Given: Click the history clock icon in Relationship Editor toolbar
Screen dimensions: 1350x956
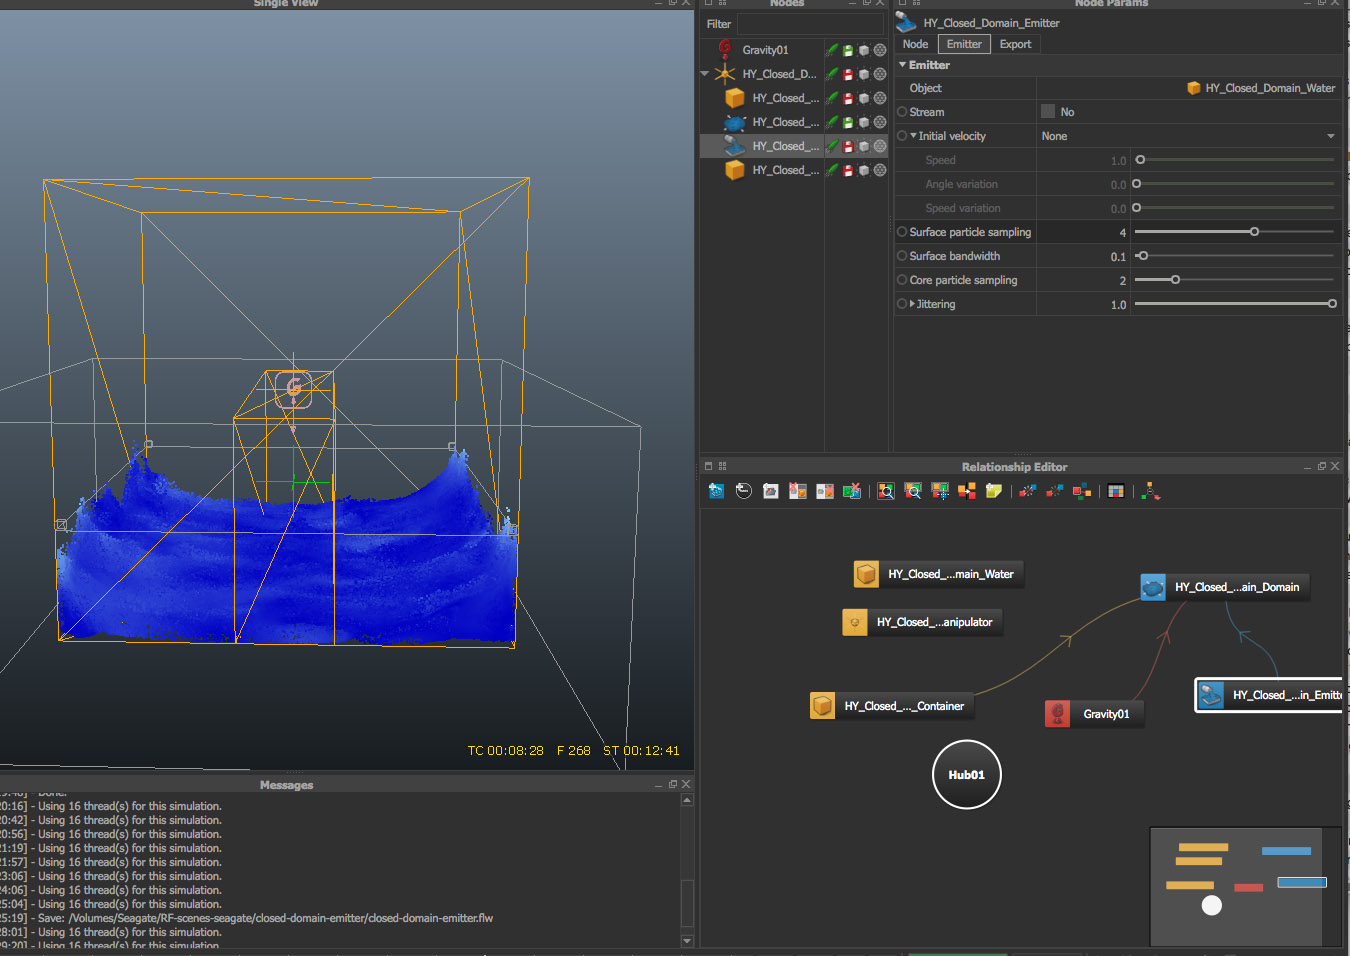Looking at the screenshot, I should coord(743,491).
